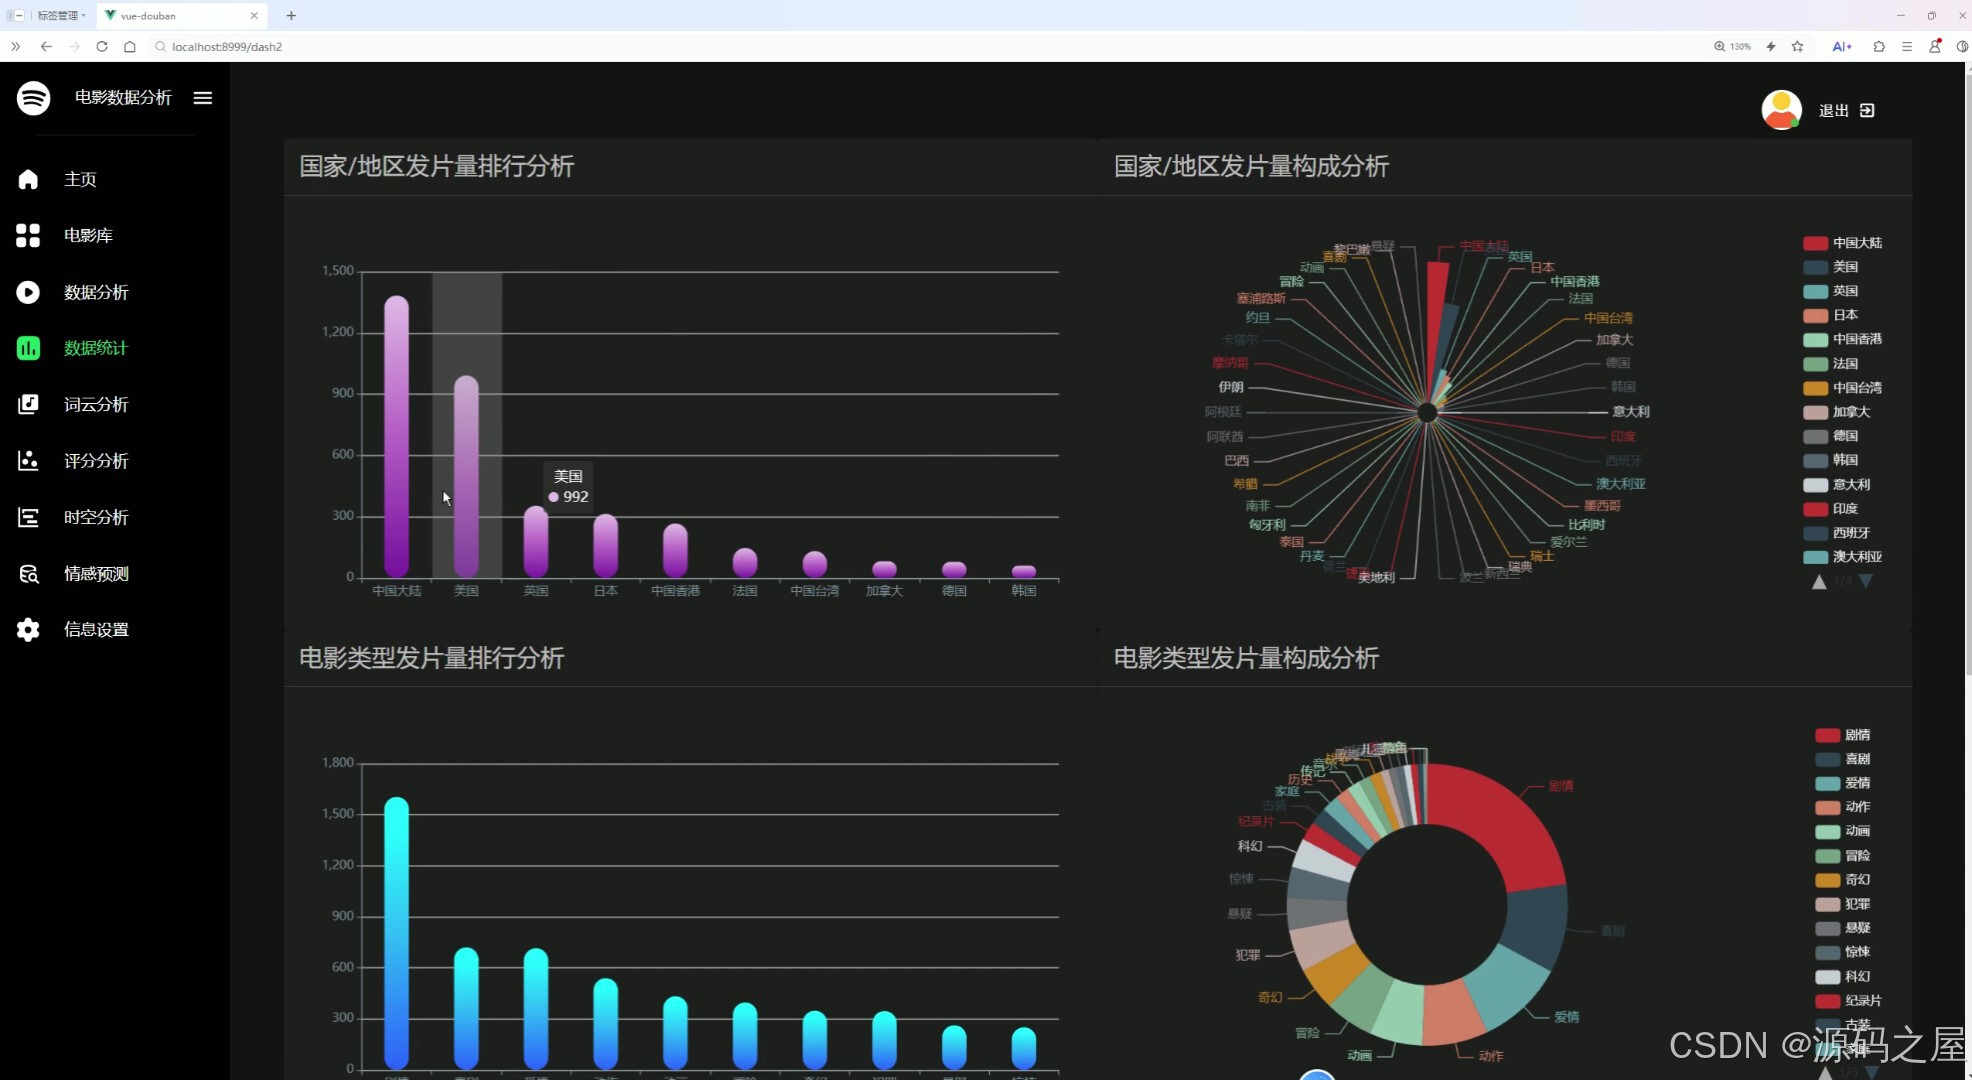Open 词云分析 via its sidebar icon

(x=28, y=404)
